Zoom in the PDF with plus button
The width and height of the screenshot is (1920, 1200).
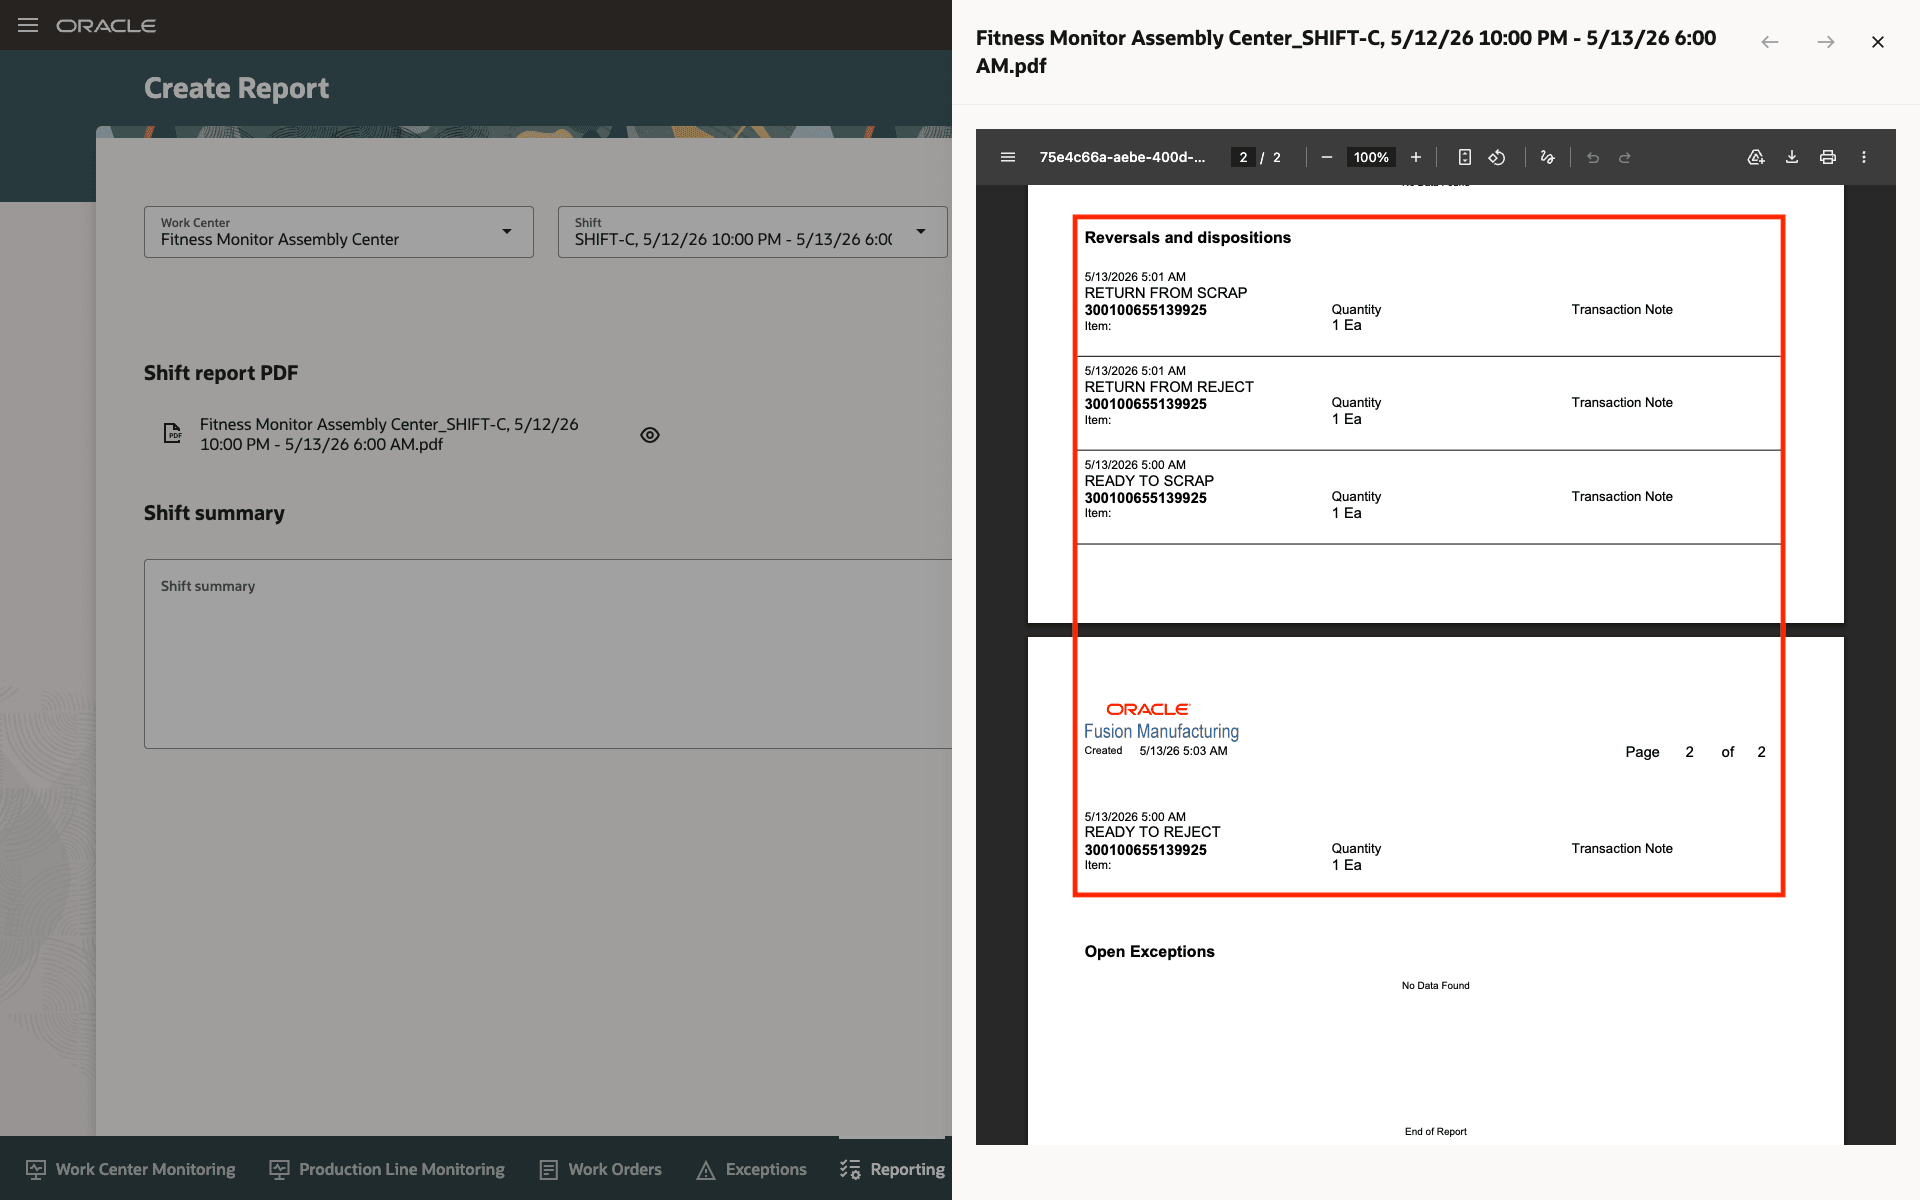[x=1416, y=157]
